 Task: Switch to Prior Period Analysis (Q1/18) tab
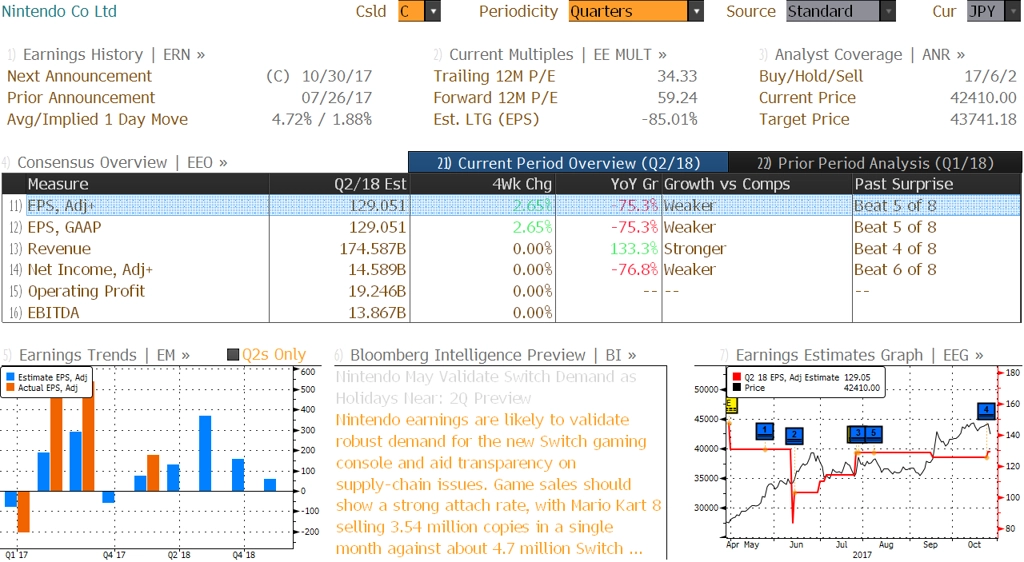click(875, 163)
